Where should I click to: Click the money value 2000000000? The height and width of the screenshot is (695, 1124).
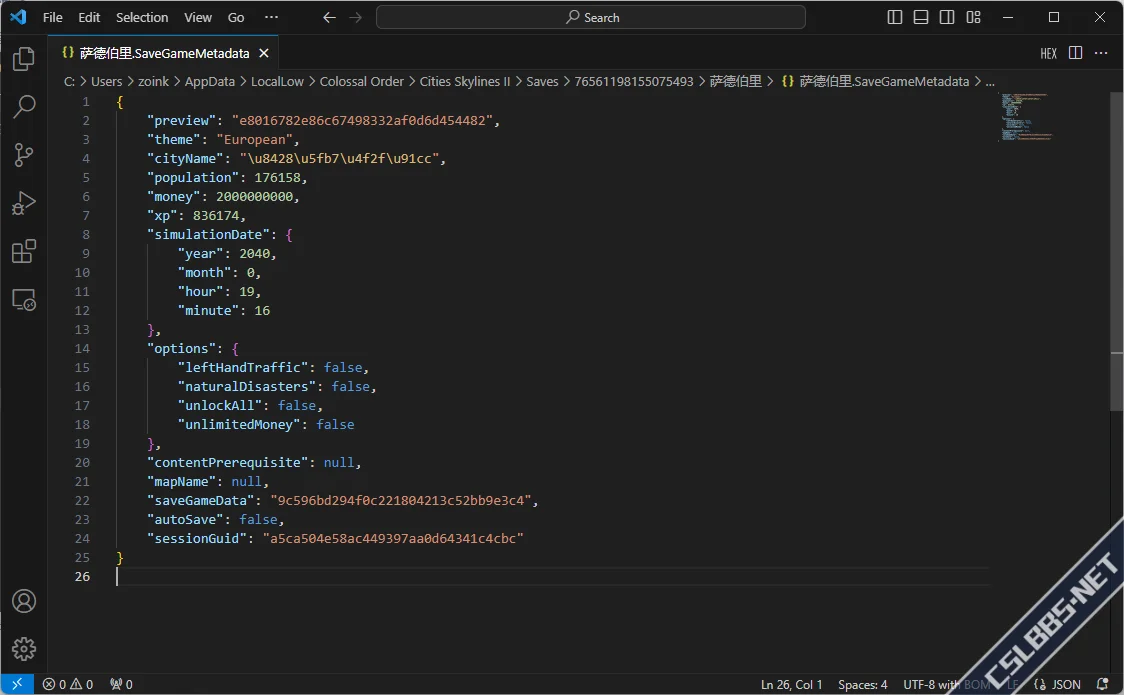pyautogui.click(x=254, y=196)
